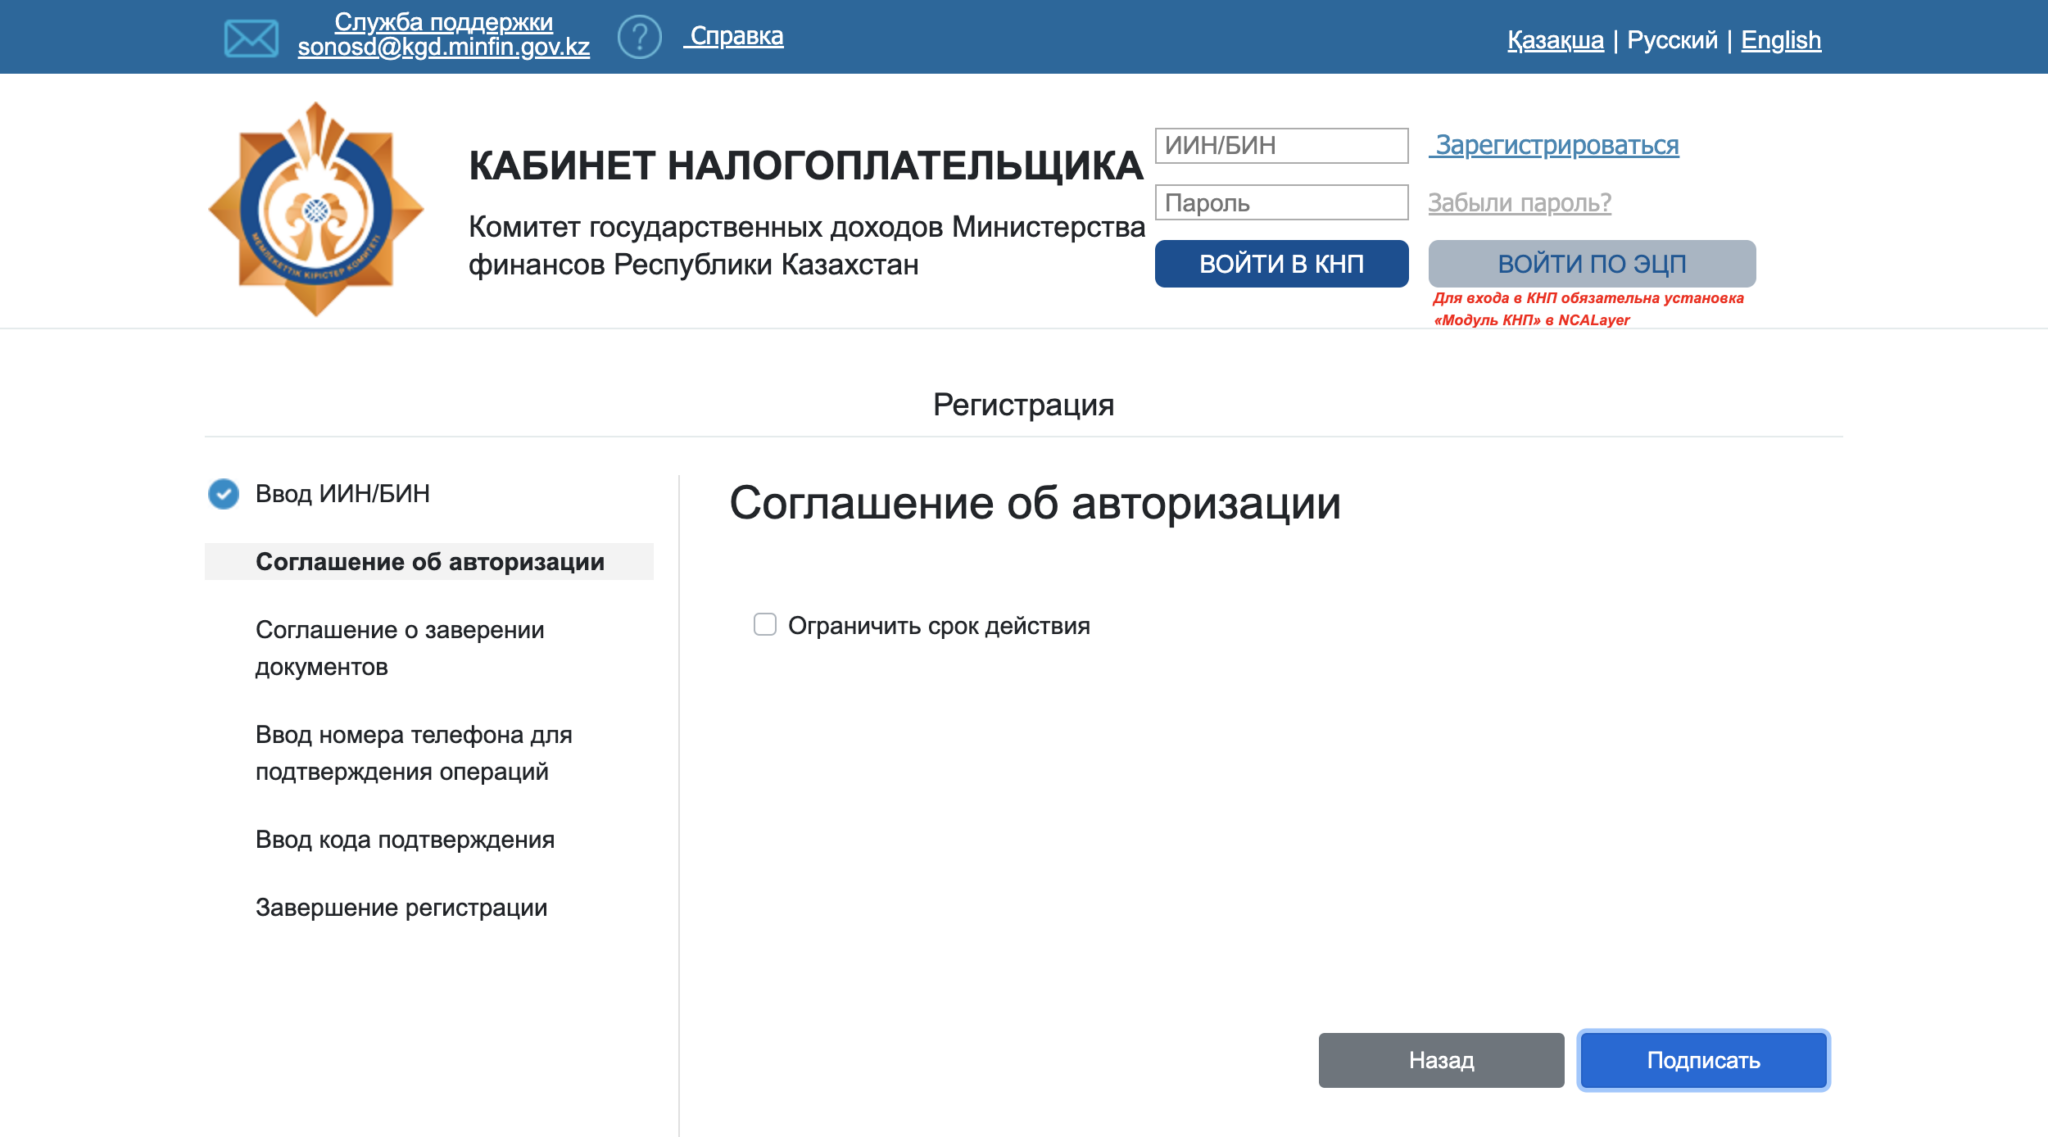Viewport: 2048px width, 1137px height.
Task: Click the Забыли пароль? link
Action: pyautogui.click(x=1519, y=203)
